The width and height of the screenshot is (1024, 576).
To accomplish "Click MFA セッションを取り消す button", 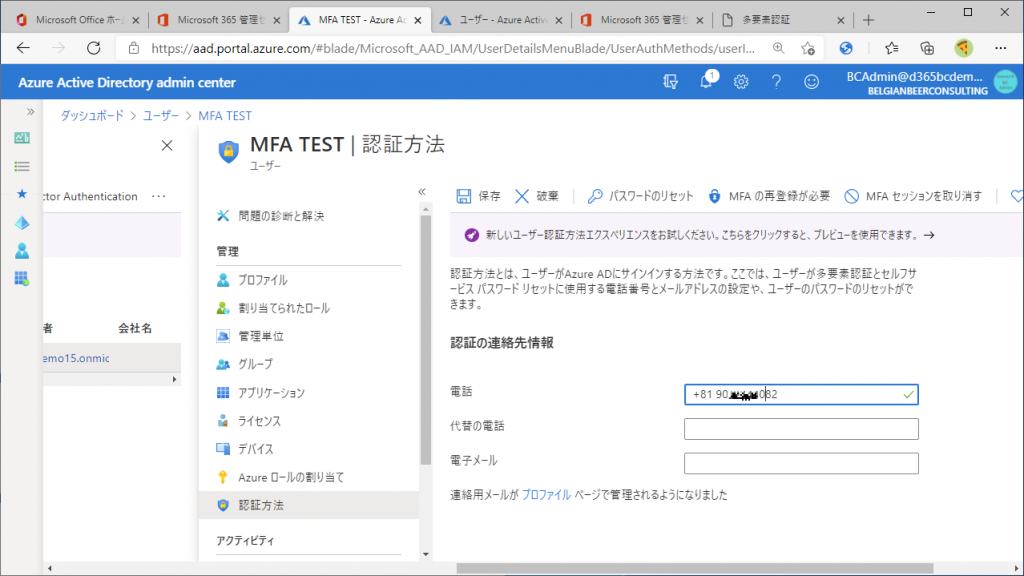I will point(913,196).
